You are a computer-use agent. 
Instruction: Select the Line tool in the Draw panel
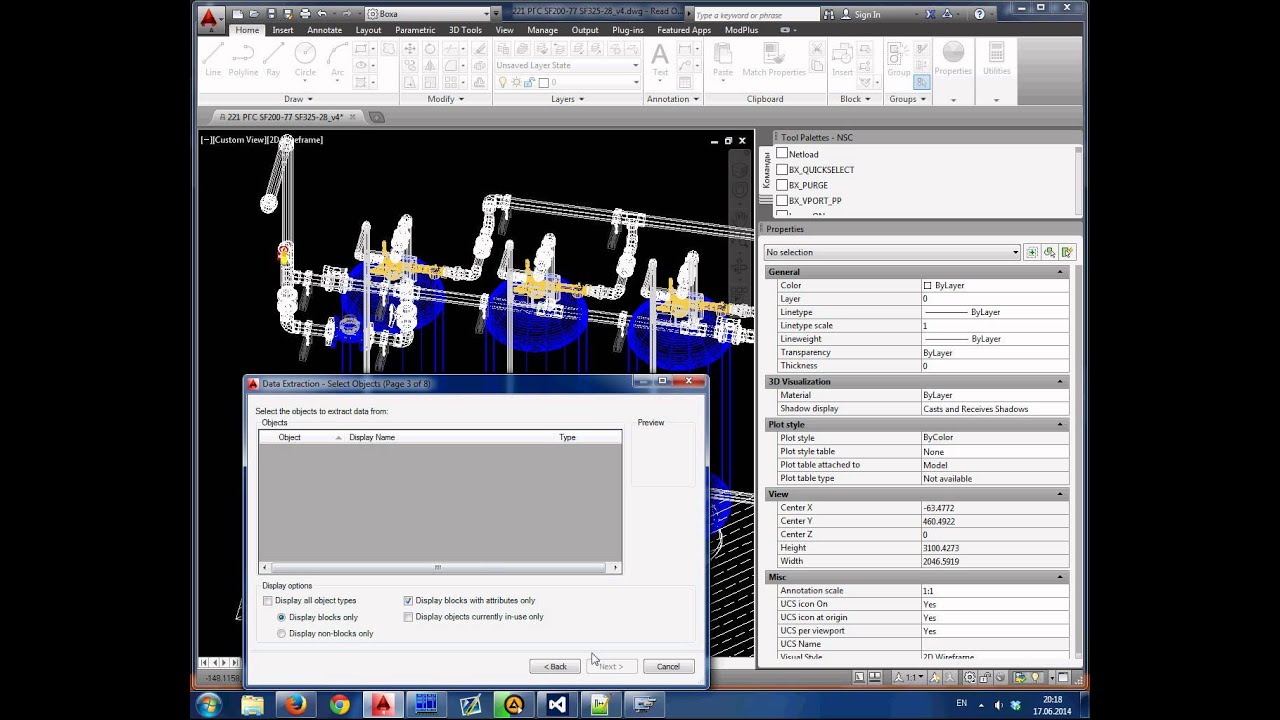coord(212,60)
